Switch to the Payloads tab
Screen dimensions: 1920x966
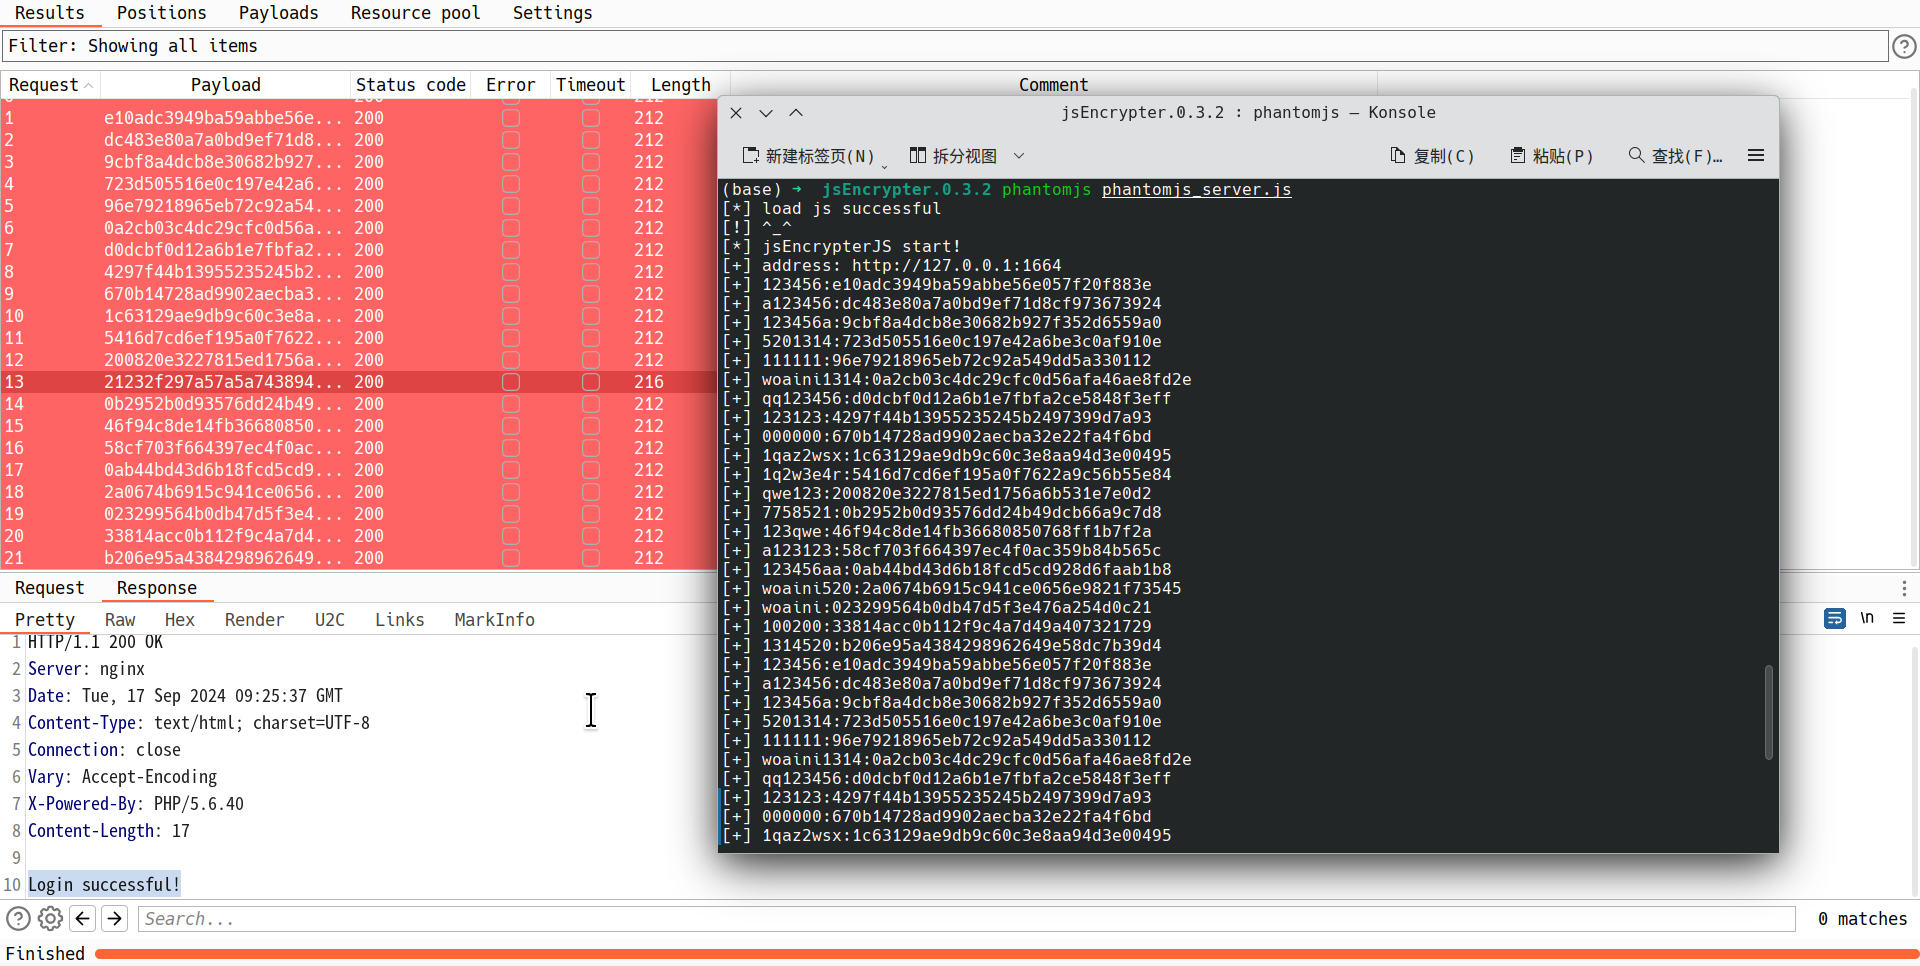278,13
